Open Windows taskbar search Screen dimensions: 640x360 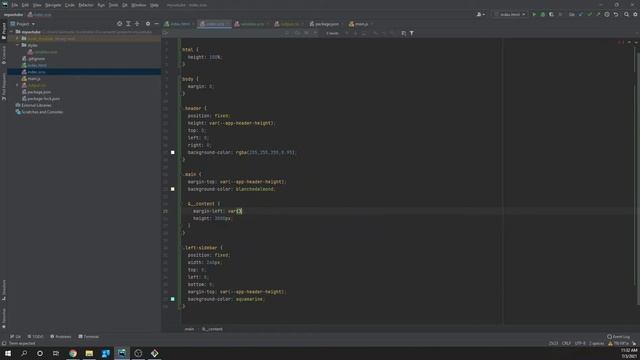[24, 353]
